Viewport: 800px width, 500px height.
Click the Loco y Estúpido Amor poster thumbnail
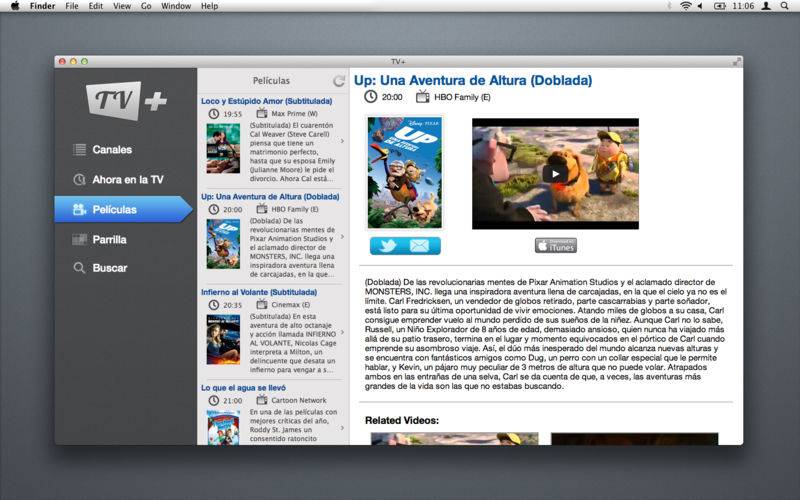(223, 148)
